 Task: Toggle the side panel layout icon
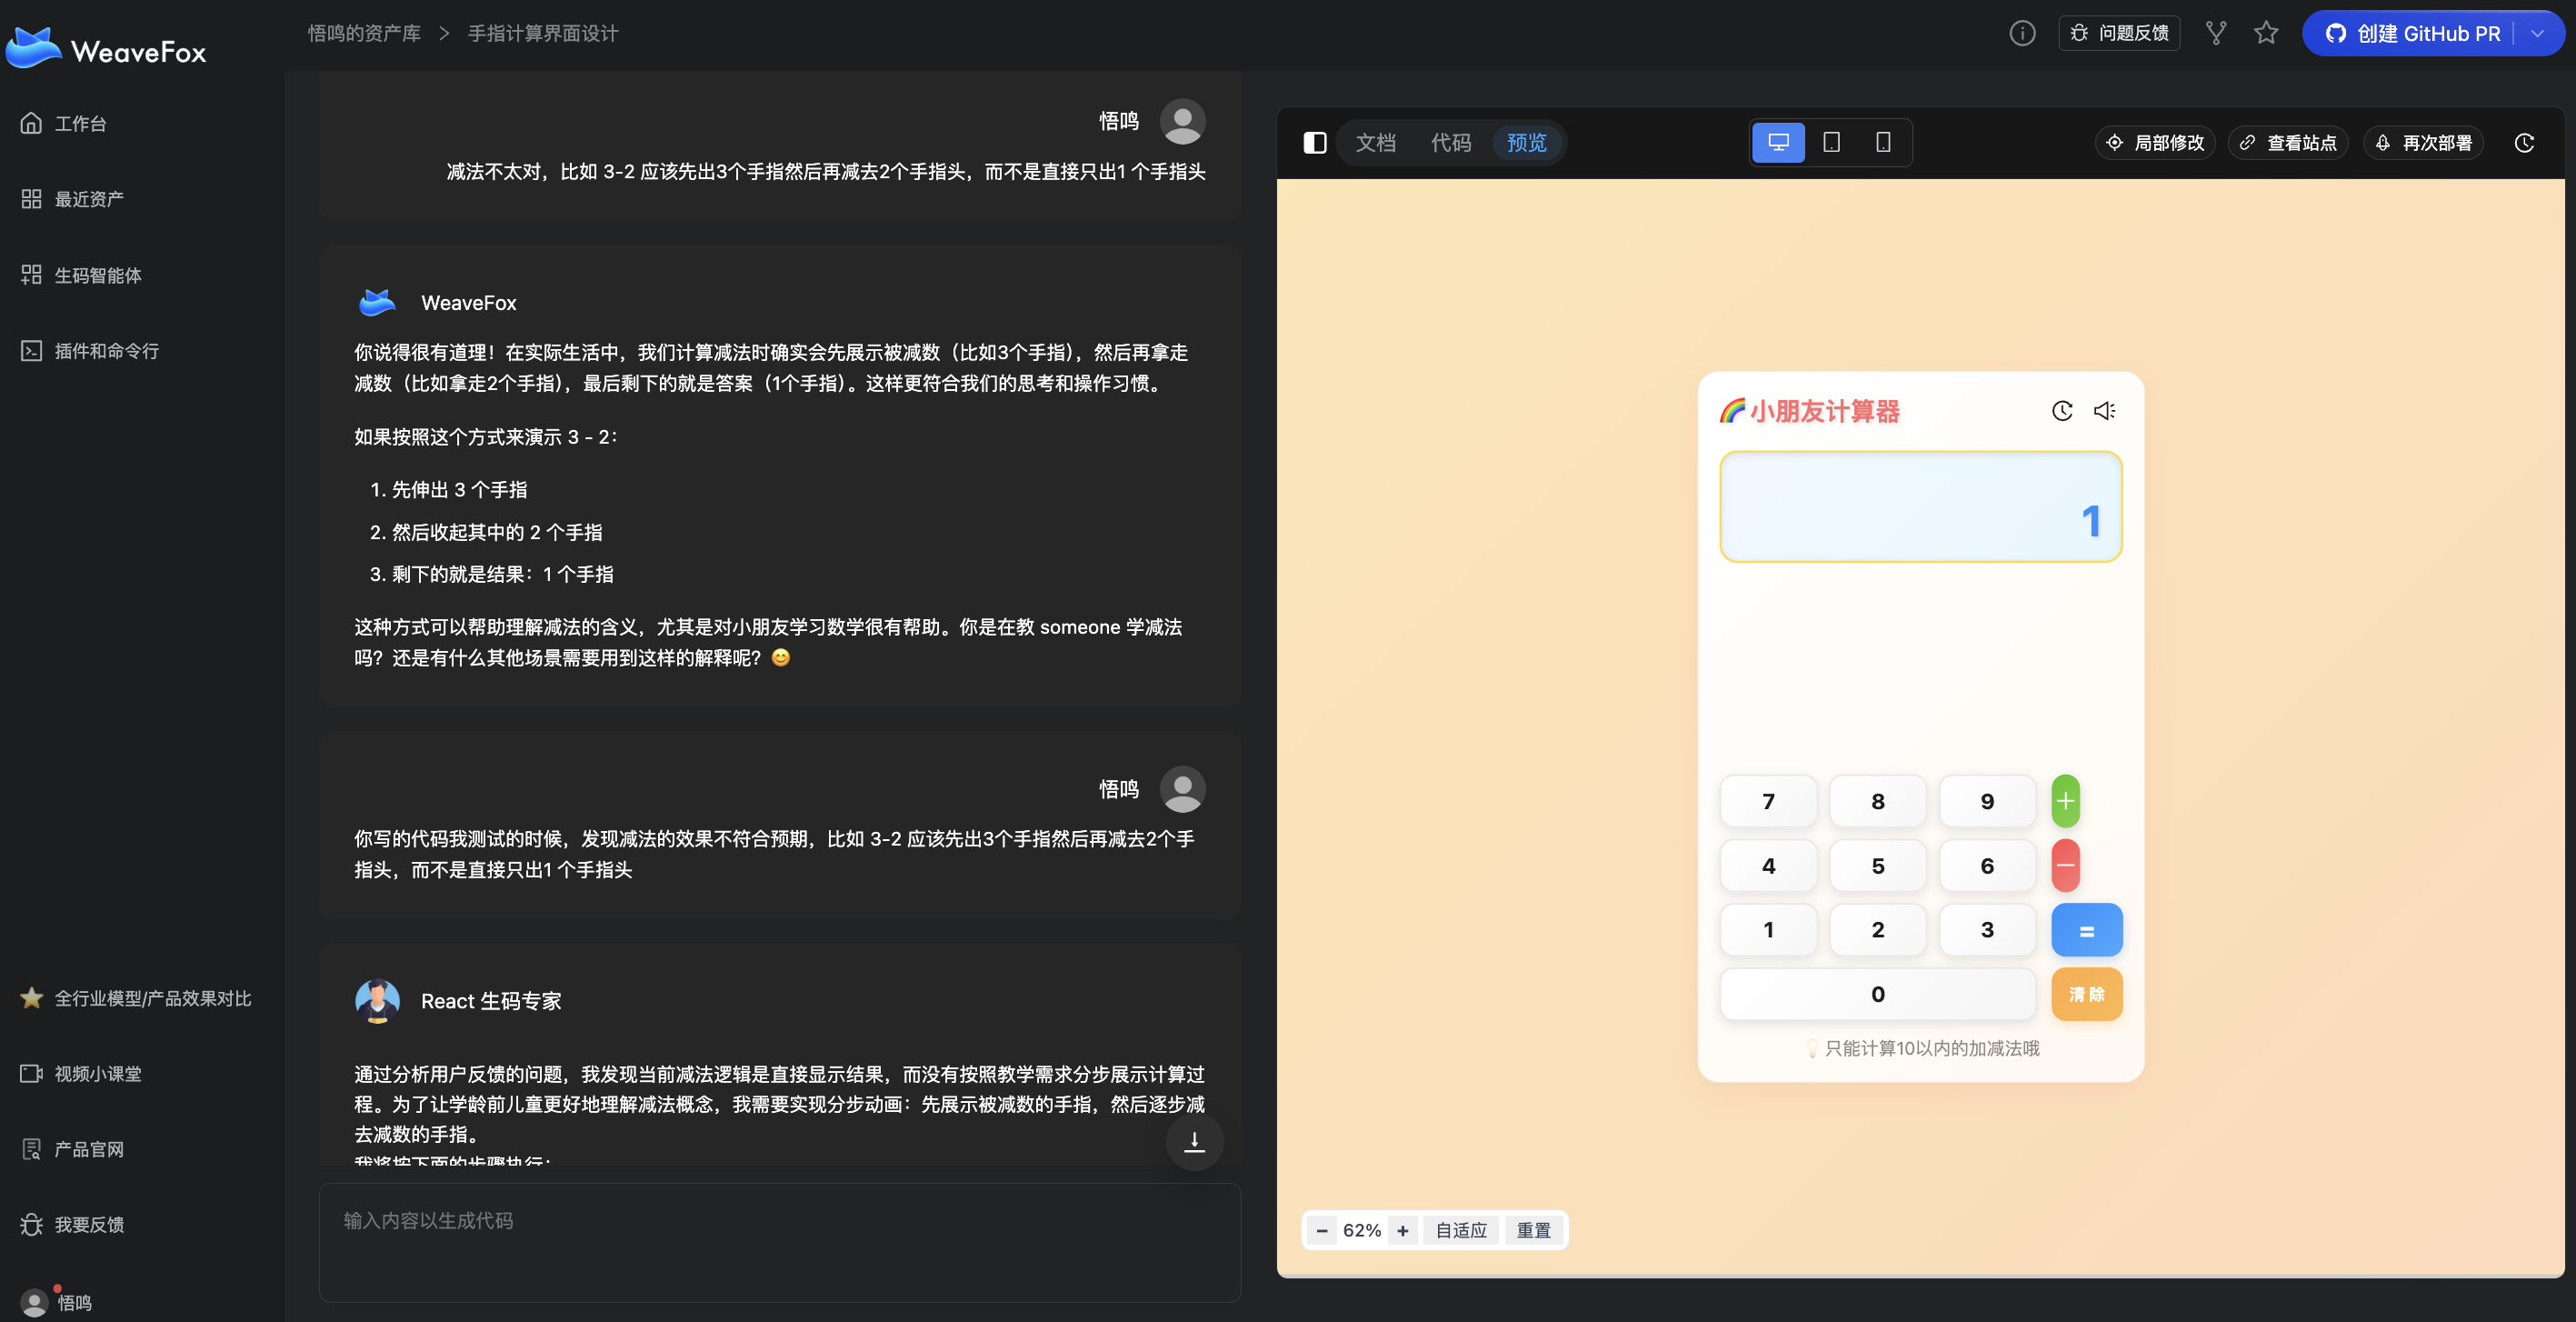1315,143
